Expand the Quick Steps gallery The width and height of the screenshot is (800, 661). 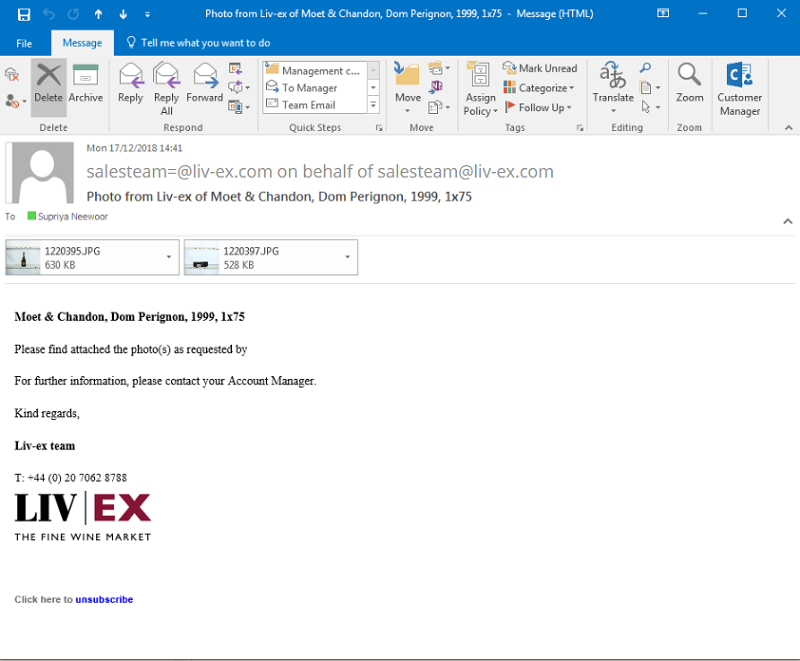(x=373, y=105)
